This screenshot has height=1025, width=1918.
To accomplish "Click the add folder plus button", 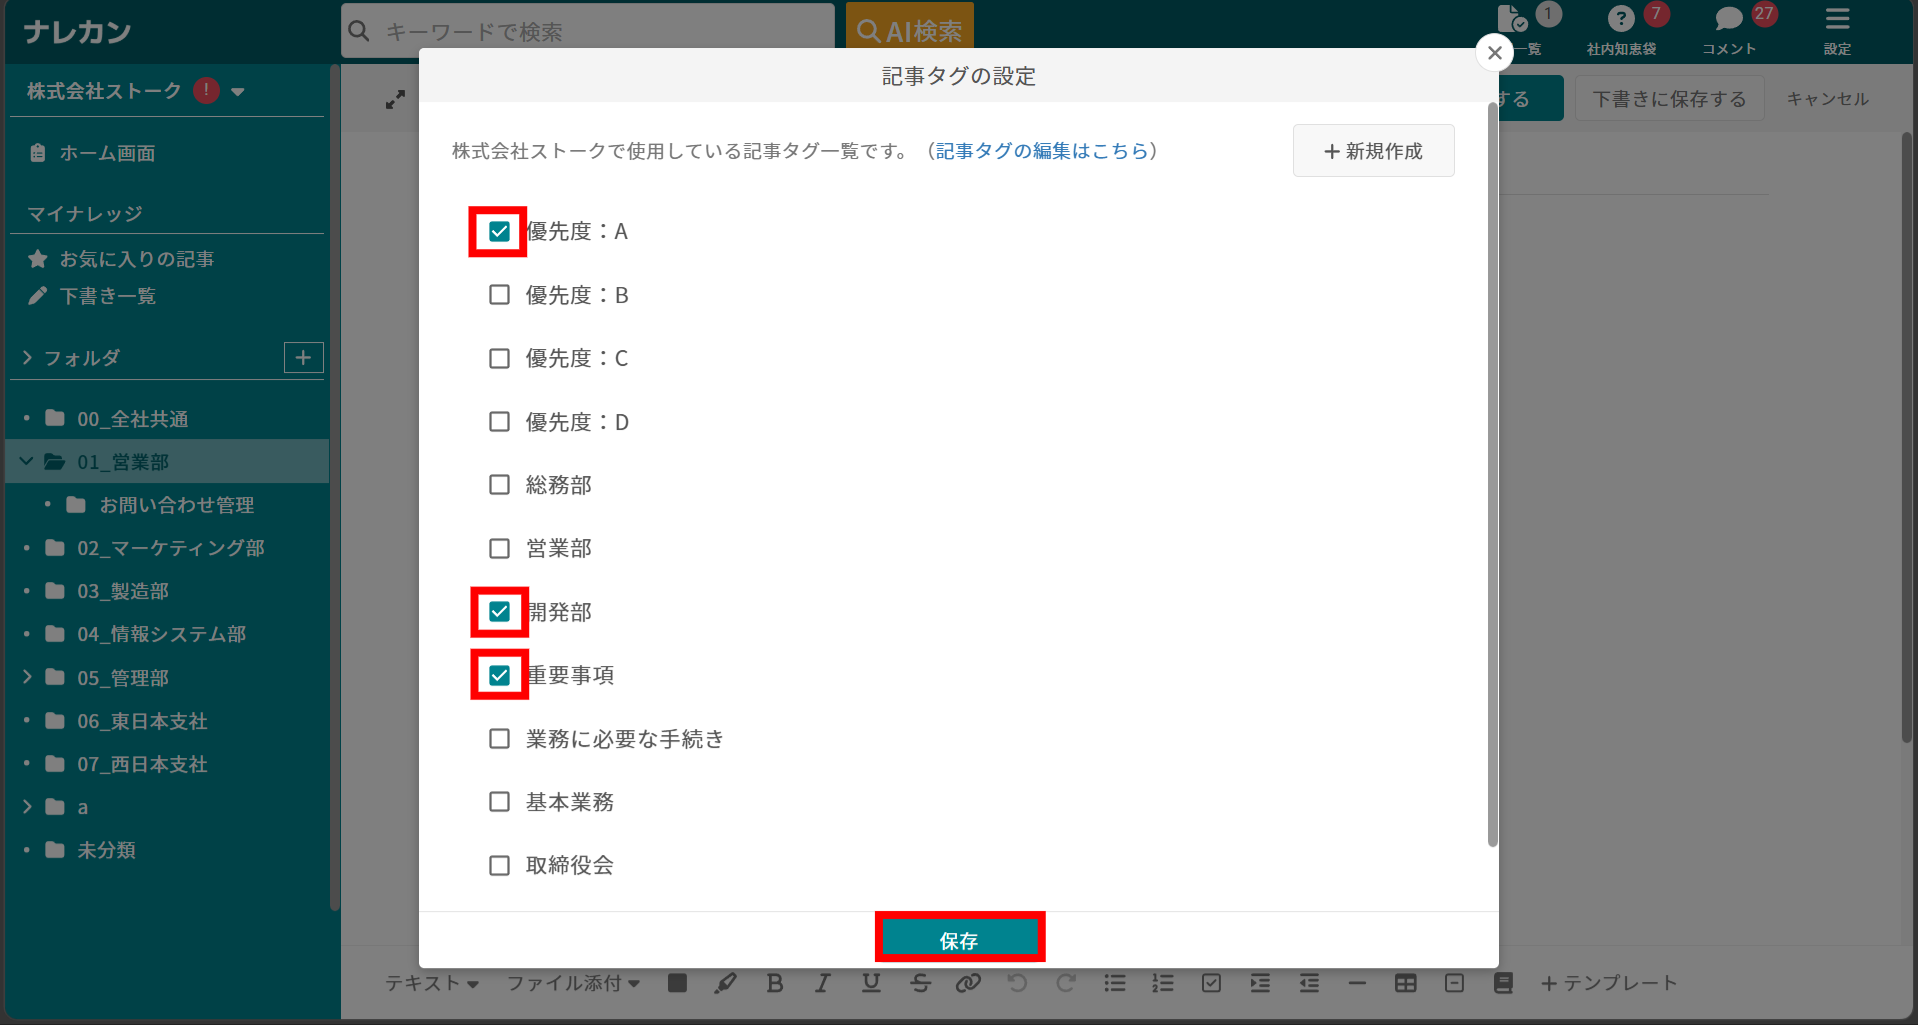I will click(304, 357).
